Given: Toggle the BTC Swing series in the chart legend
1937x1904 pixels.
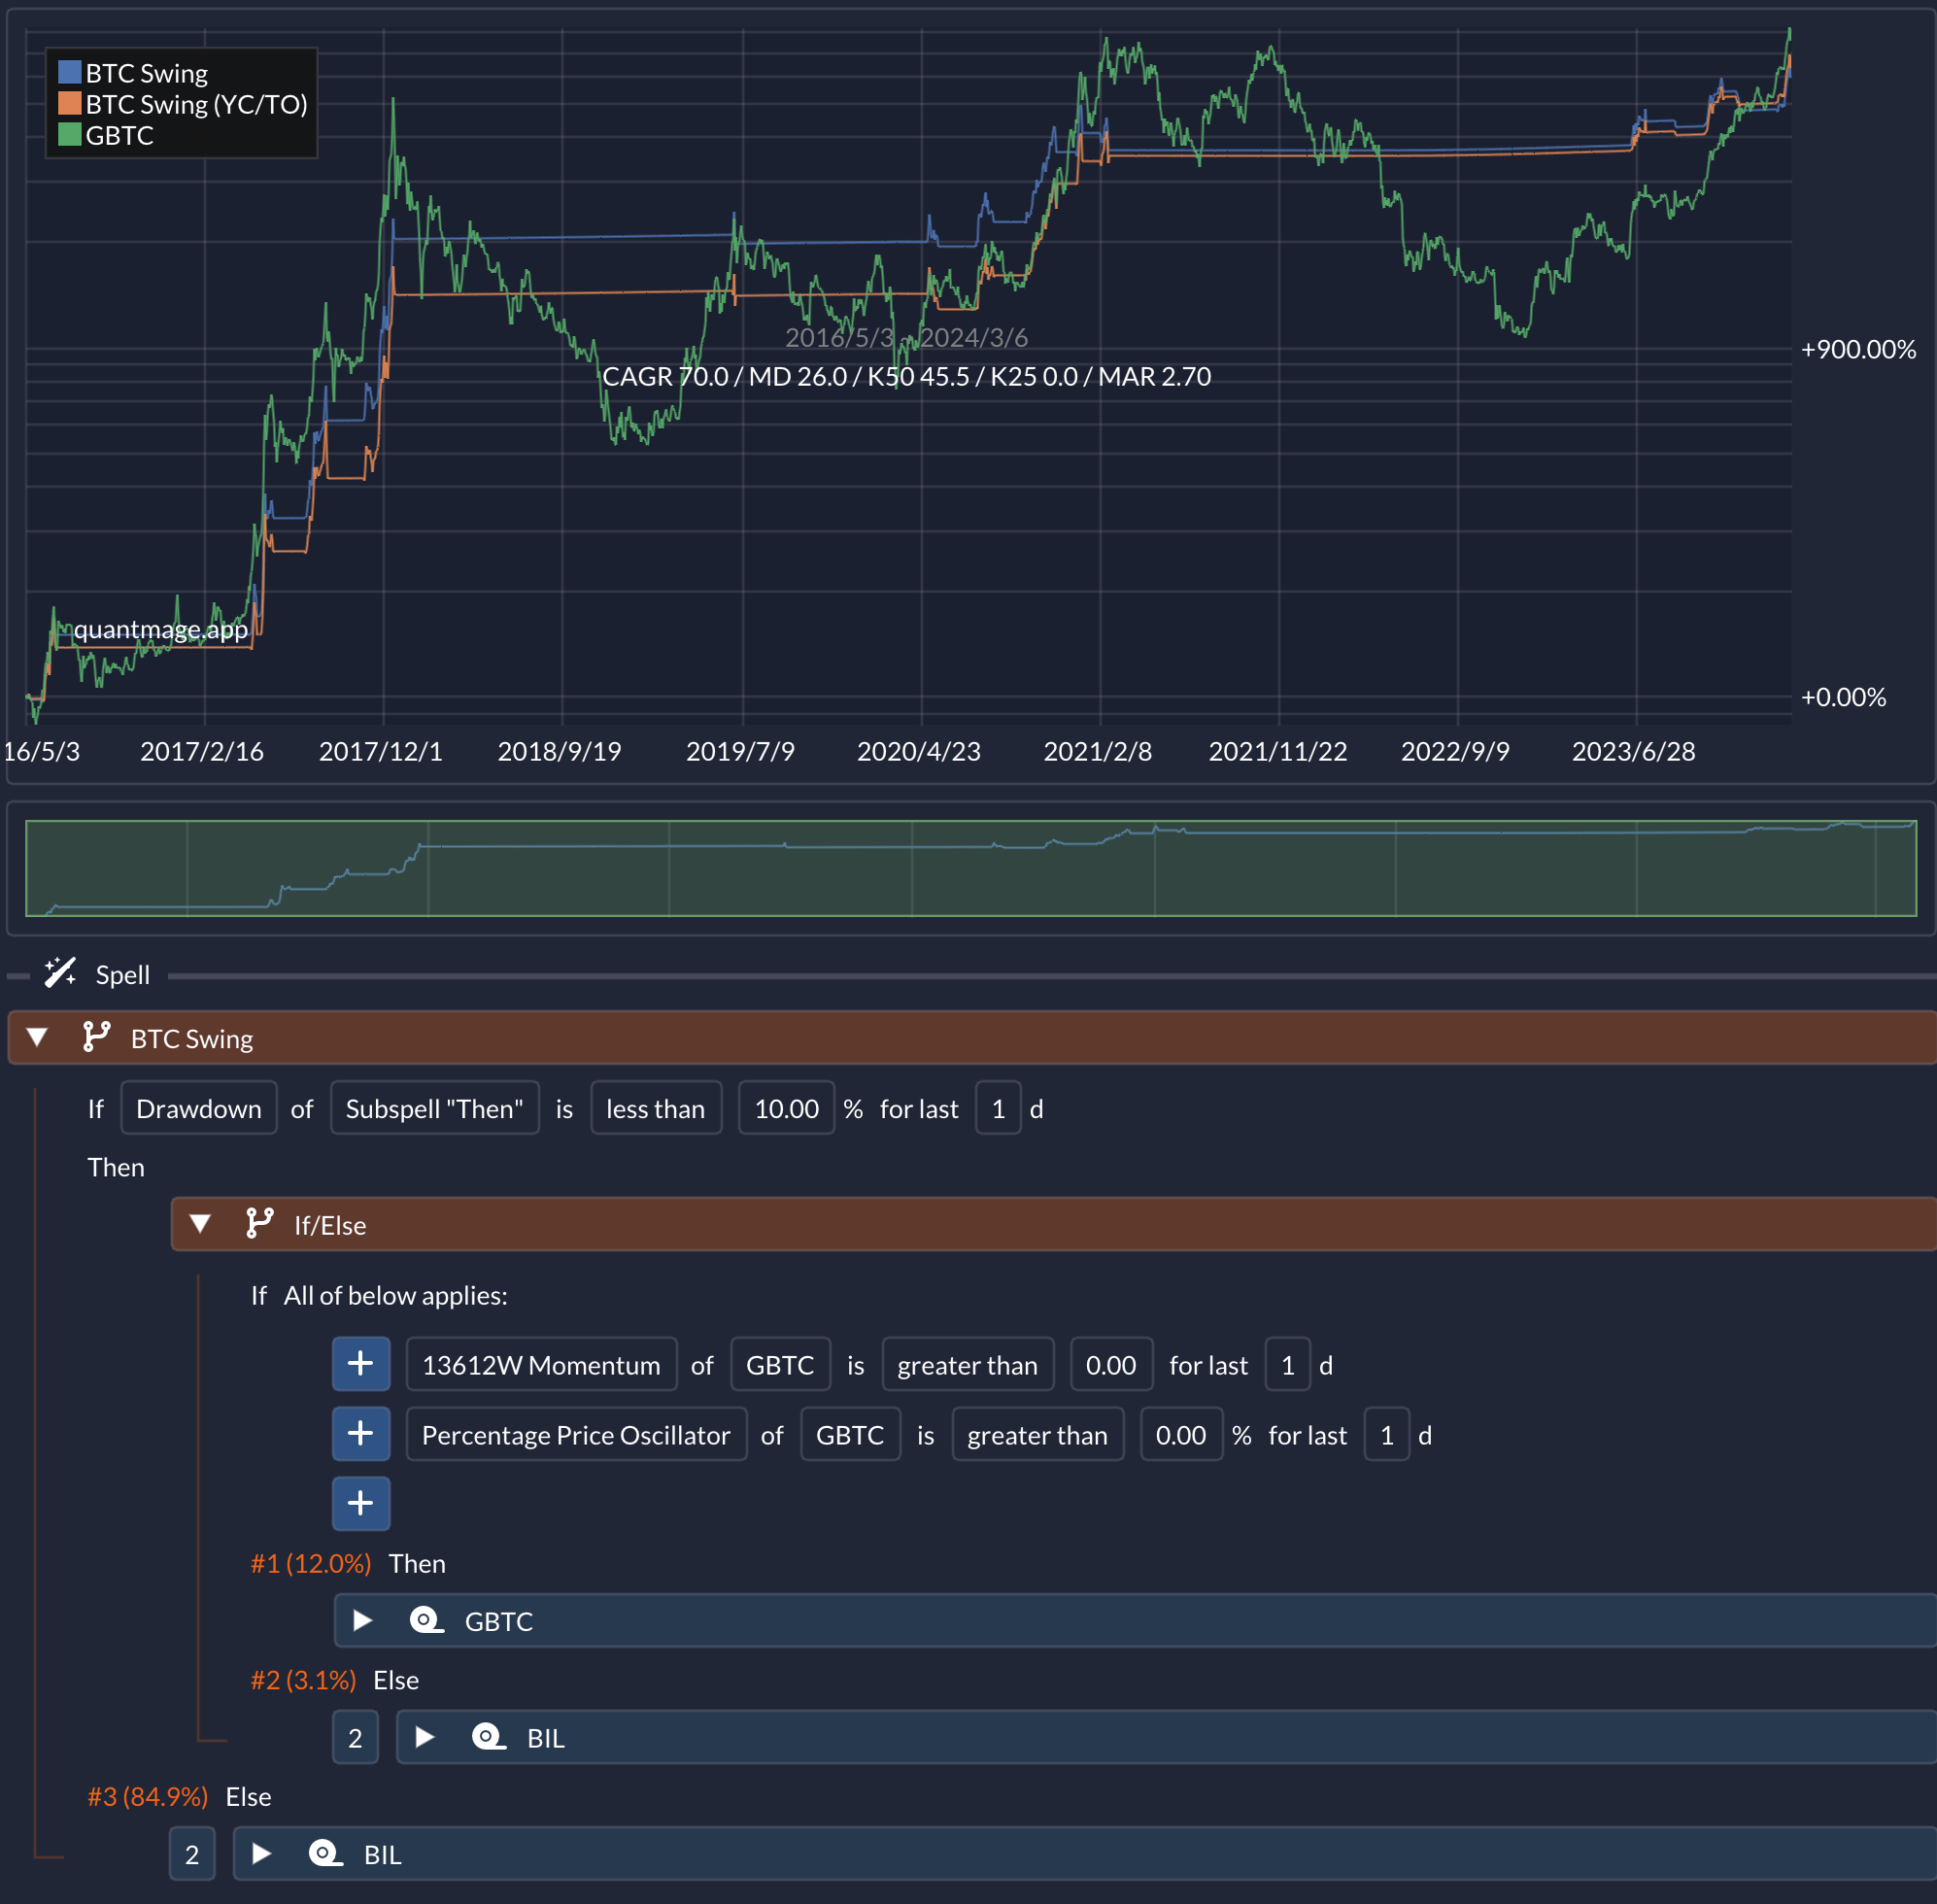Looking at the screenshot, I should pos(146,73).
